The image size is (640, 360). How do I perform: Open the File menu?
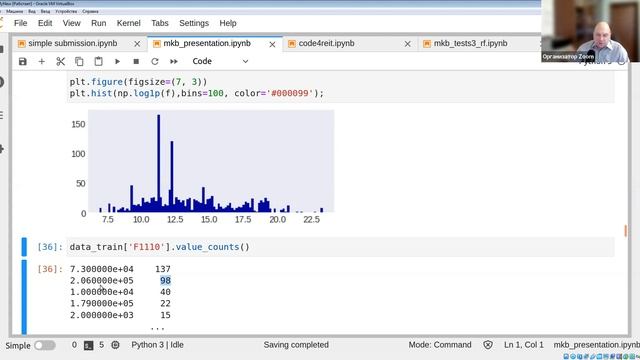[20, 23]
